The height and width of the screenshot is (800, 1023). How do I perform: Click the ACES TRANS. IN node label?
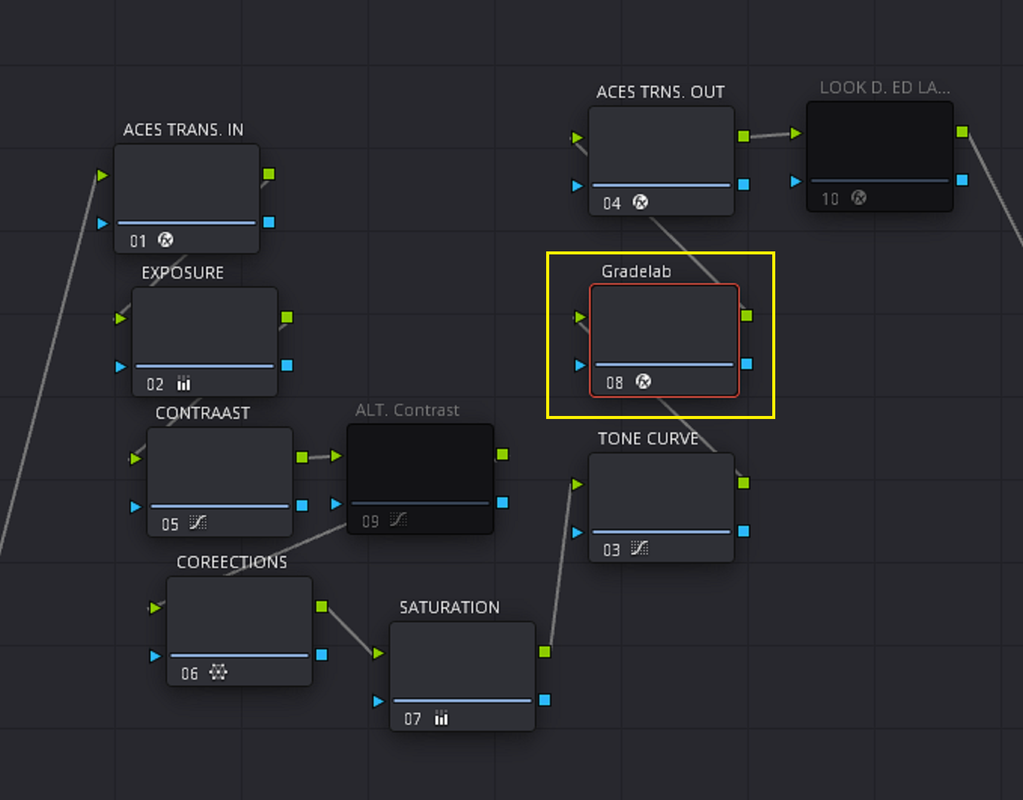pos(183,130)
